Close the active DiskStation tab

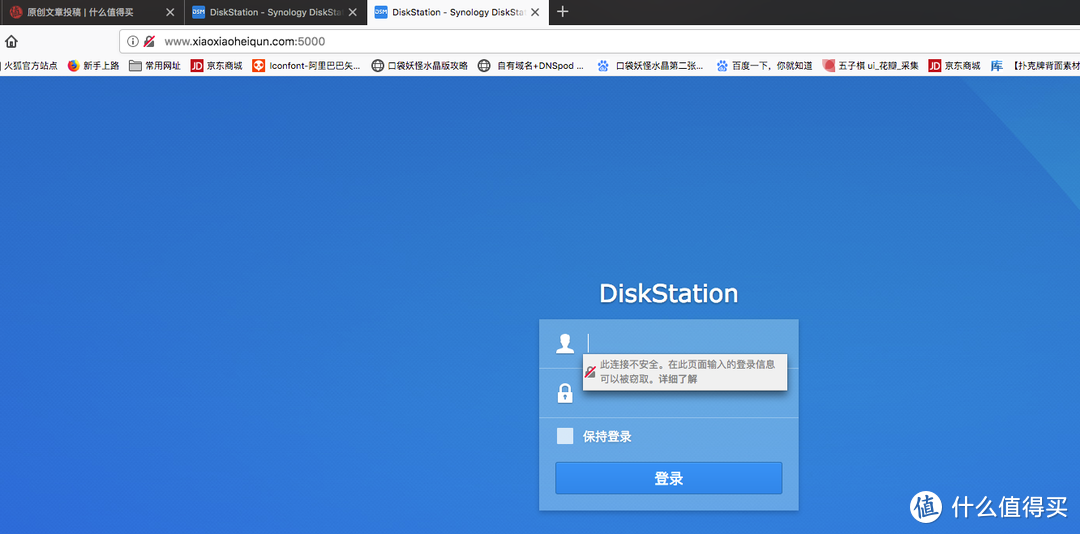pos(536,12)
